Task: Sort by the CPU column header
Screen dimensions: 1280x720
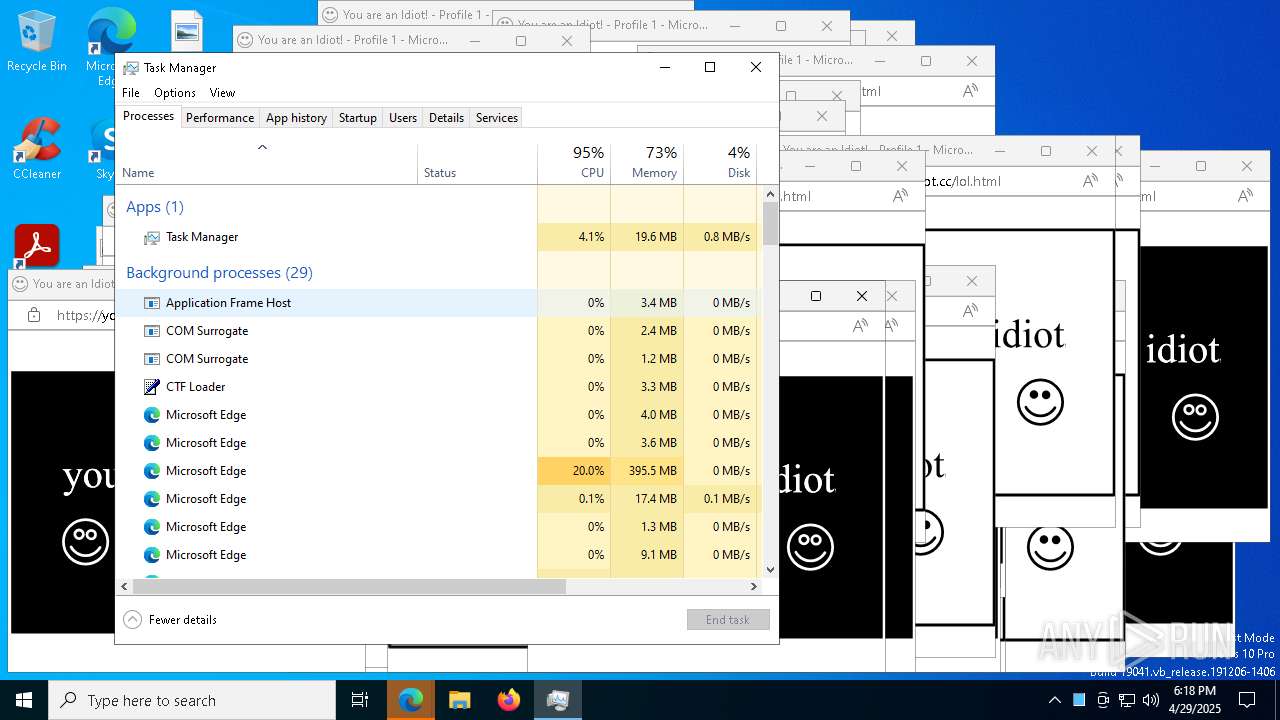Action: (574, 162)
